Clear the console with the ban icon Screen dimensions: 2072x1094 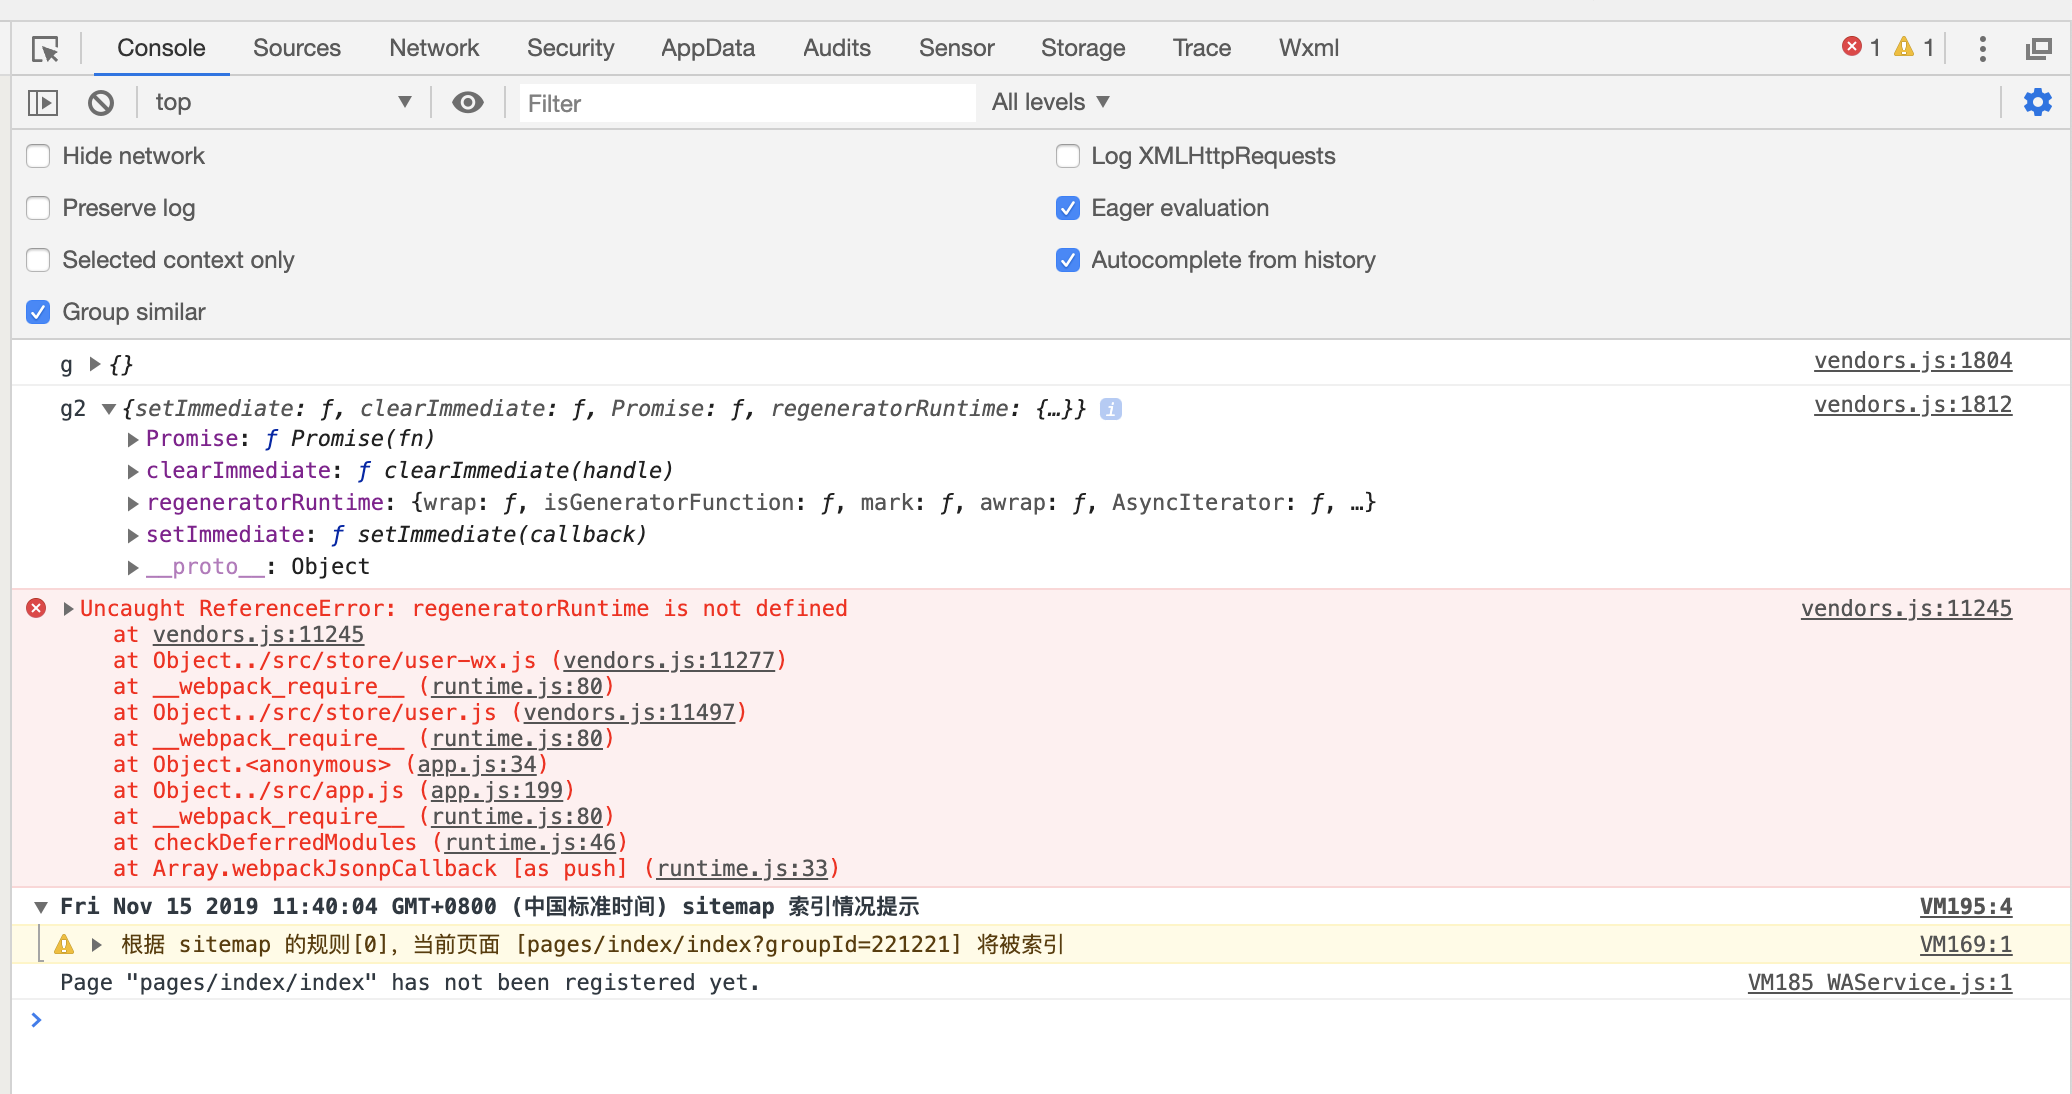click(x=100, y=103)
